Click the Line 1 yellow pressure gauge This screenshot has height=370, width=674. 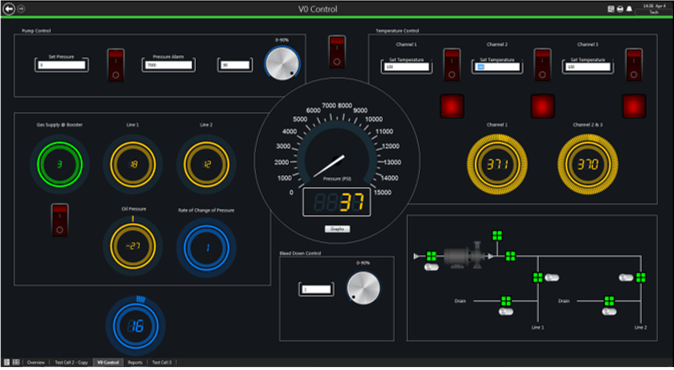tap(133, 164)
